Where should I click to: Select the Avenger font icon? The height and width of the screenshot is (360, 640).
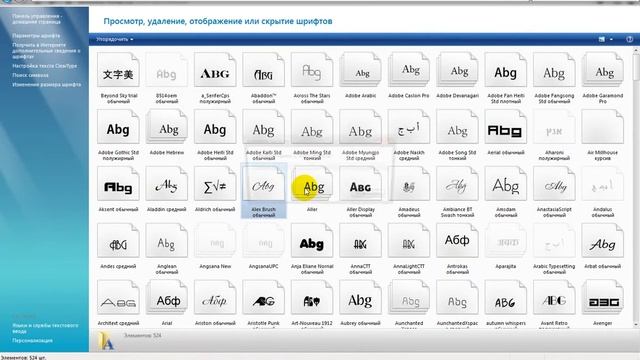(602, 297)
